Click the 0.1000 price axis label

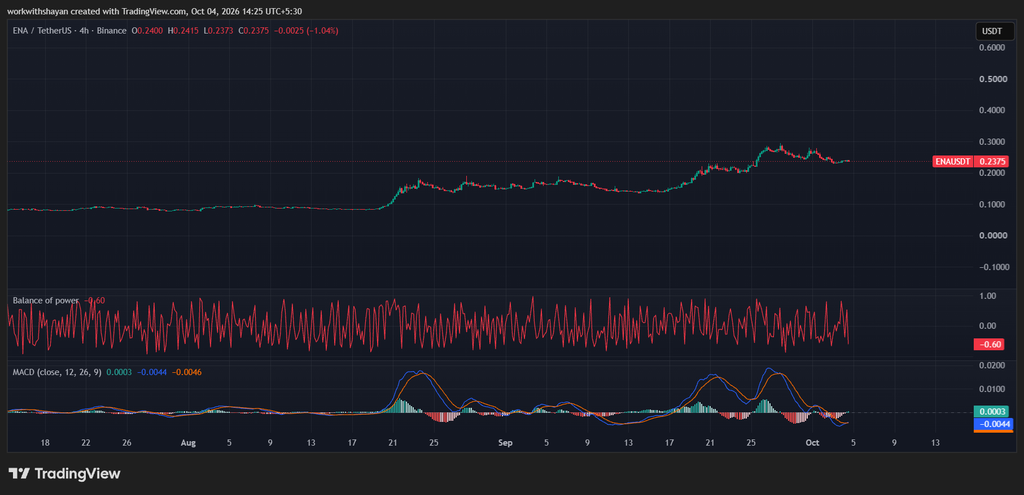[993, 204]
